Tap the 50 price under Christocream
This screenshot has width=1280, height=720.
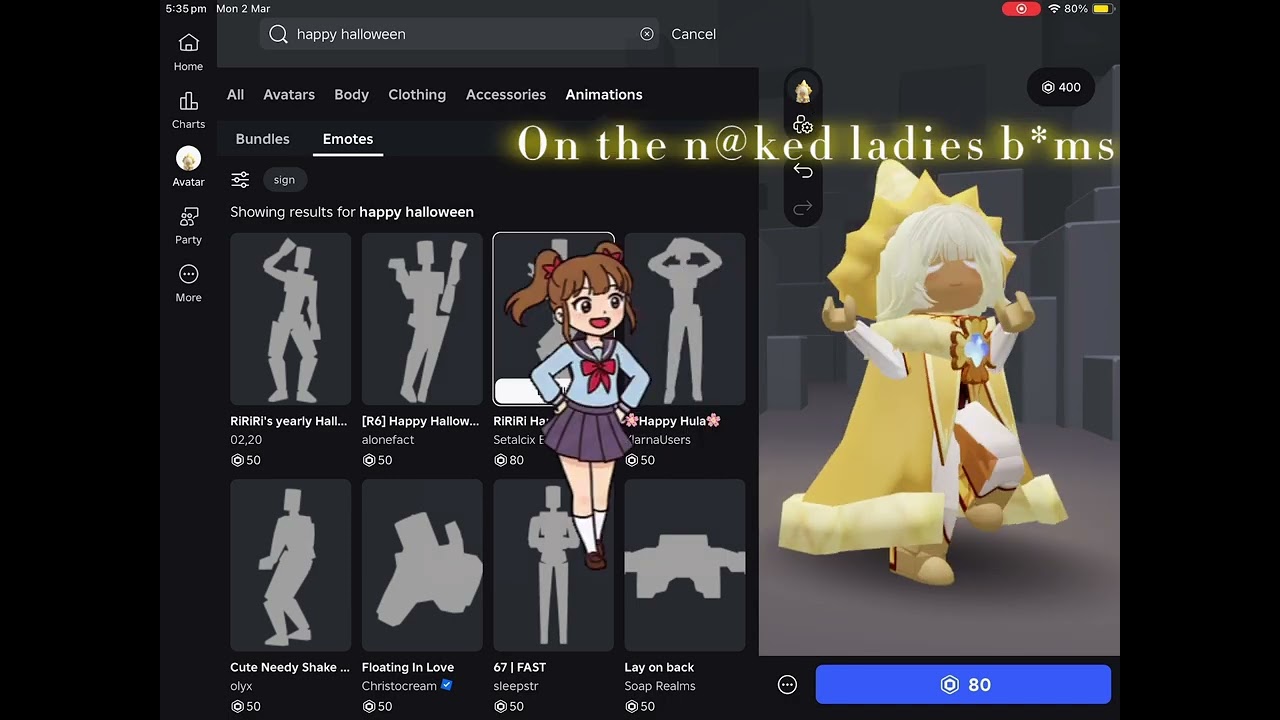(x=377, y=706)
